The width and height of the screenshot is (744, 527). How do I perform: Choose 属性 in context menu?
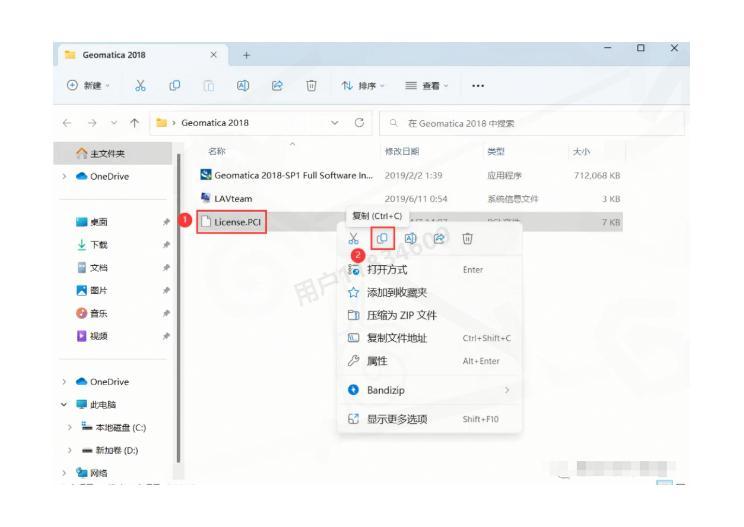[x=429, y=361]
